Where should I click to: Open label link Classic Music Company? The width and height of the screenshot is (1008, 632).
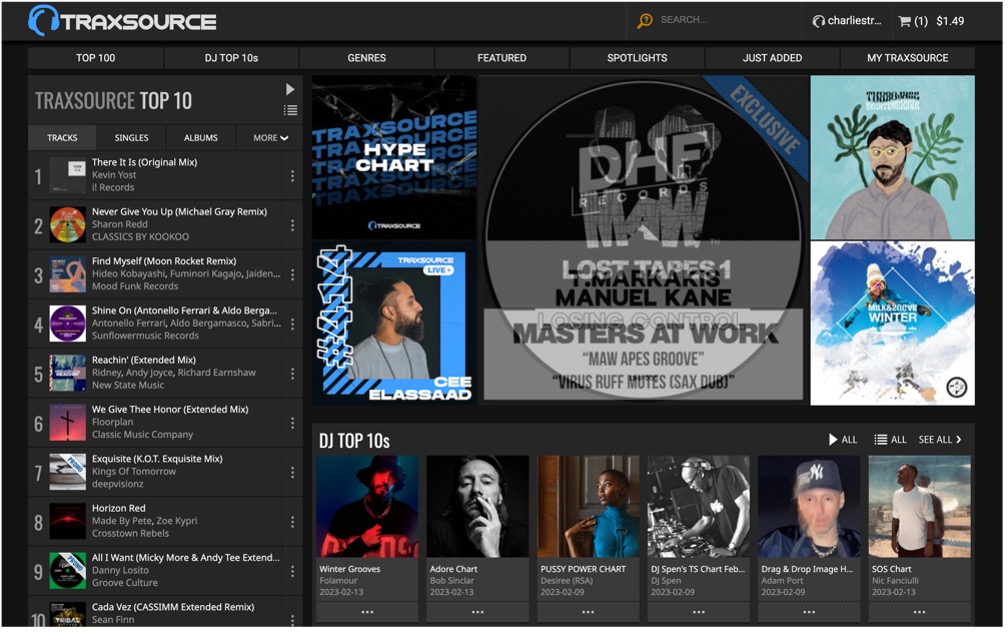(x=142, y=435)
